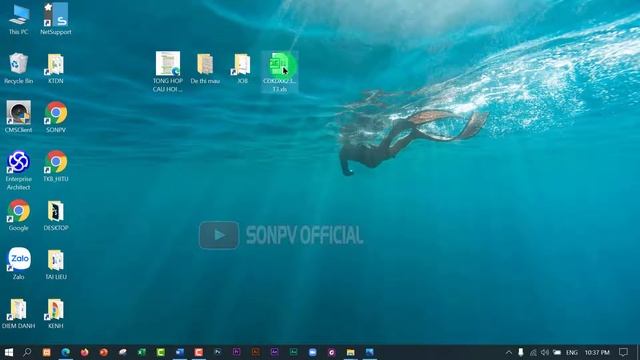640x360 pixels.
Task: Select the Zalo desktop shortcut
Action: pyautogui.click(x=19, y=264)
